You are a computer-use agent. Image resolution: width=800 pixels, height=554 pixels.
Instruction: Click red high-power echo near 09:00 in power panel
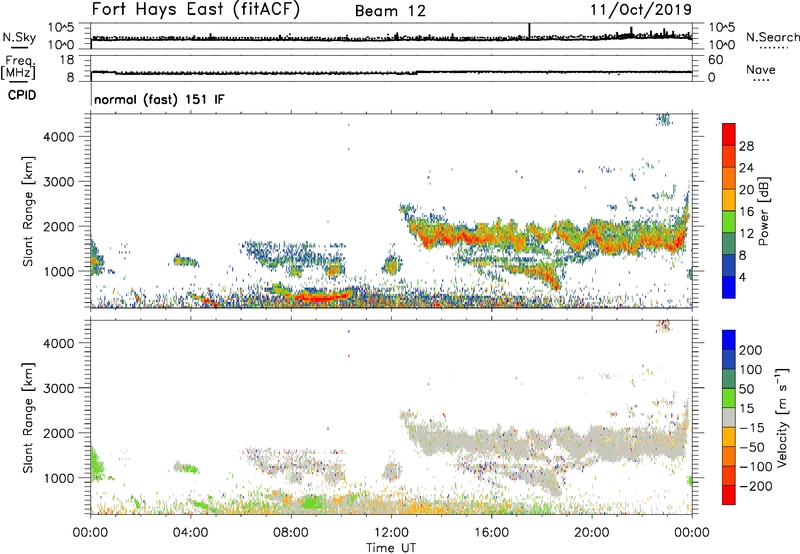coord(319,296)
